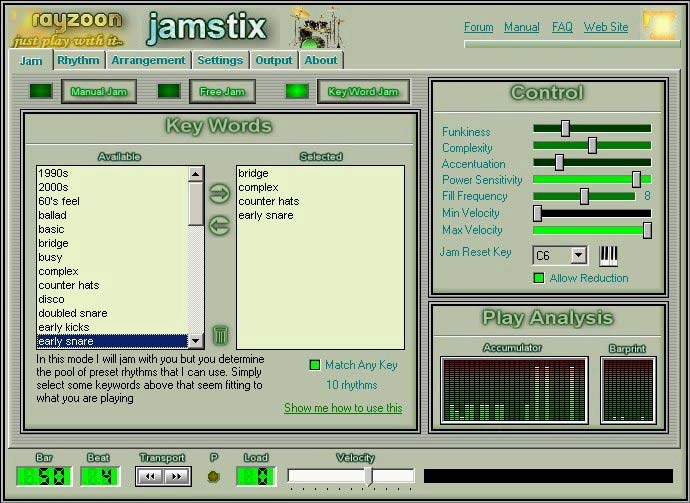Add keyword with the right arrow icon
Screen dimensions: 690x503
pyautogui.click(x=219, y=194)
